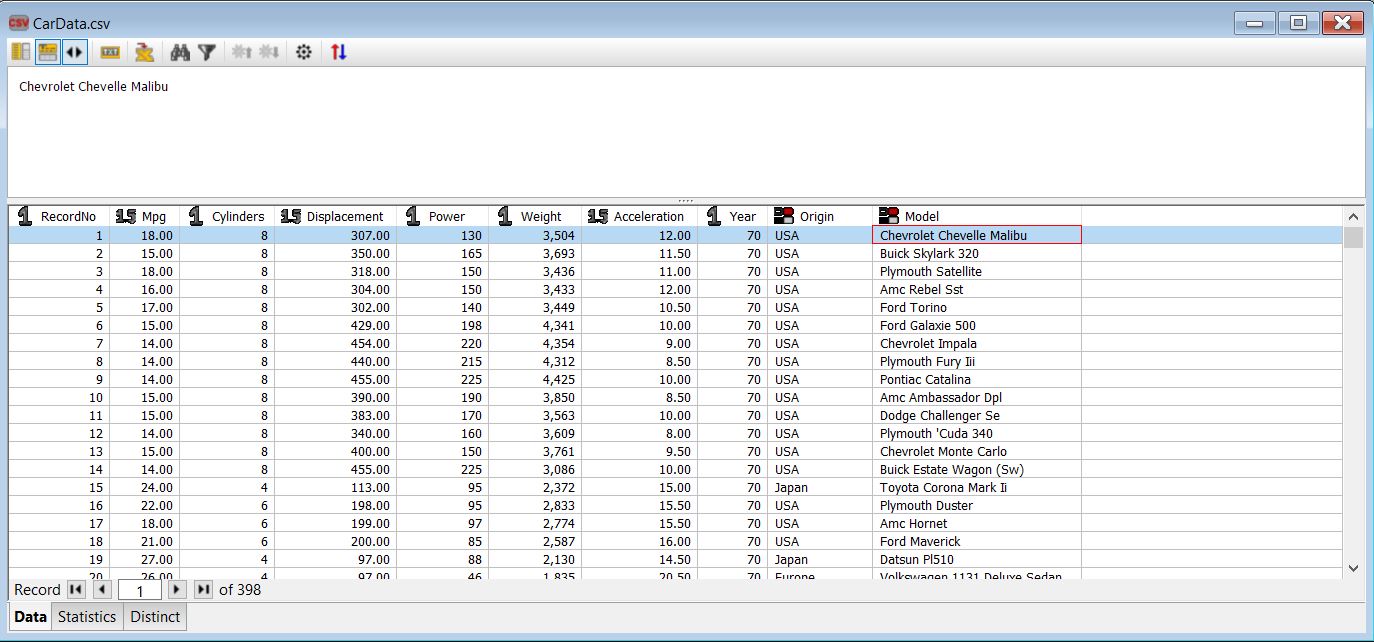Toggle the split preview pane arrows icon
Screen dimensions: 1374x642
[74, 51]
